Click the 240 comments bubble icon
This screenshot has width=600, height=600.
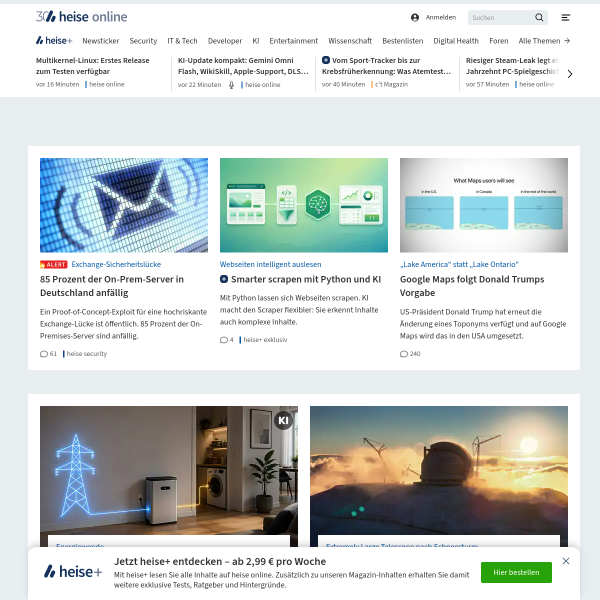point(404,354)
